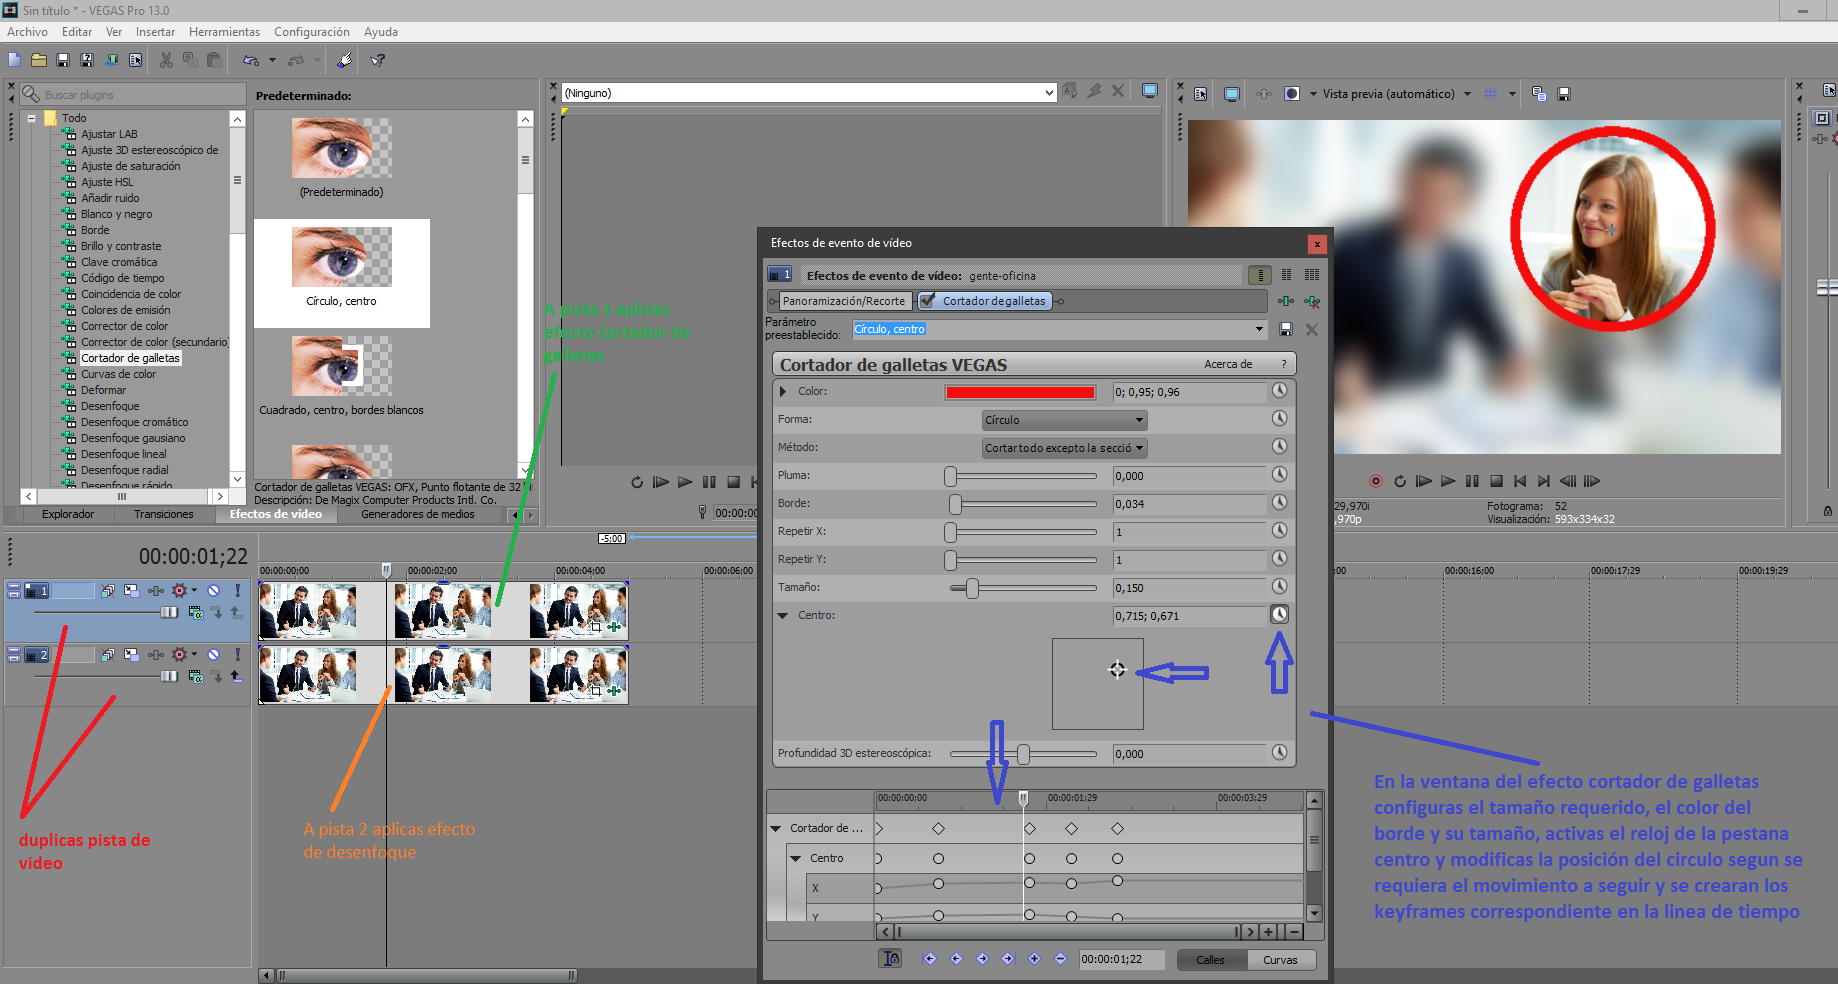The height and width of the screenshot is (984, 1838).
Task: Switch to Generadores de medios tab
Action: (418, 514)
